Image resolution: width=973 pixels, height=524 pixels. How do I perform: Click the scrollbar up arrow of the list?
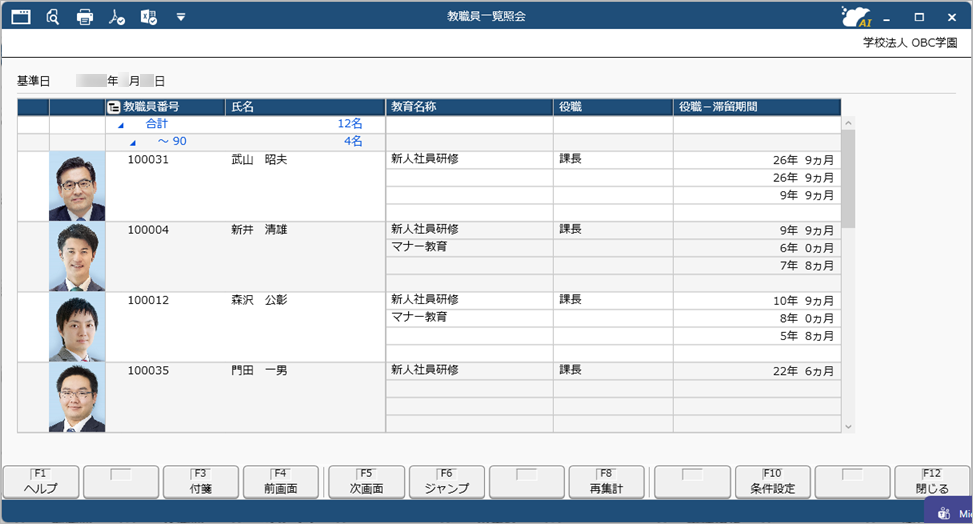click(x=848, y=123)
